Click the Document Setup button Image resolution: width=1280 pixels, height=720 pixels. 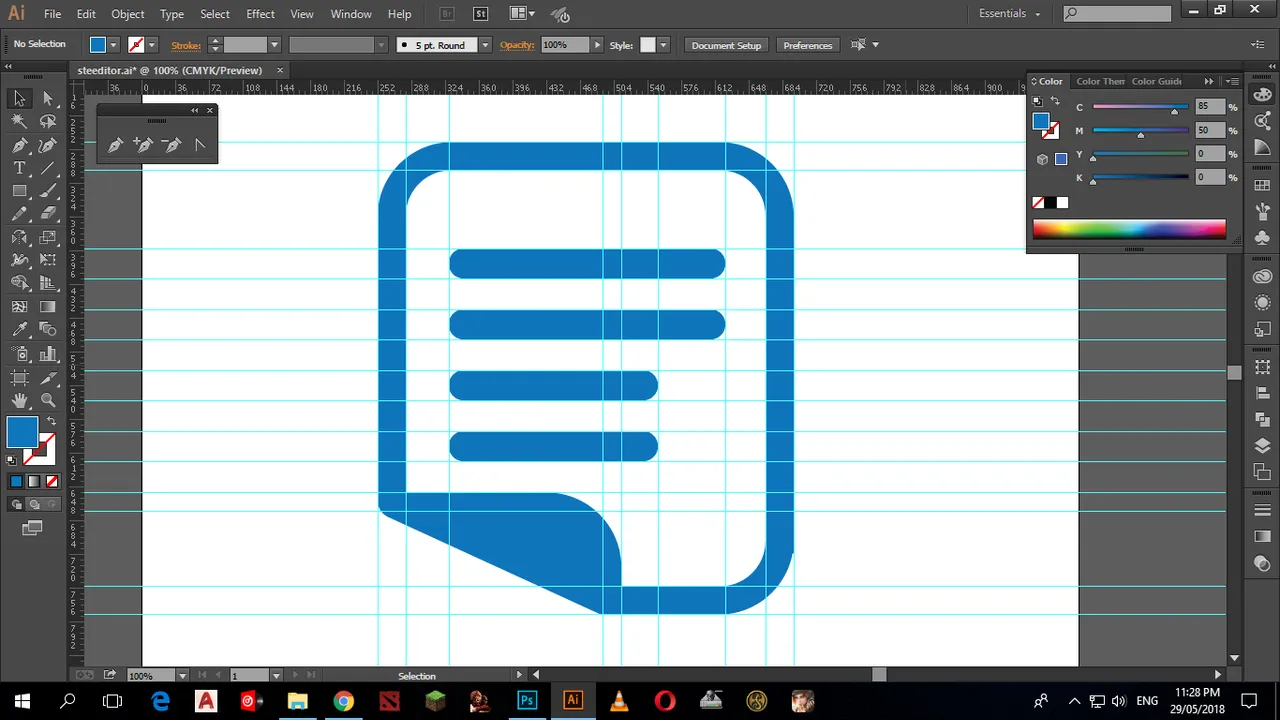click(726, 45)
